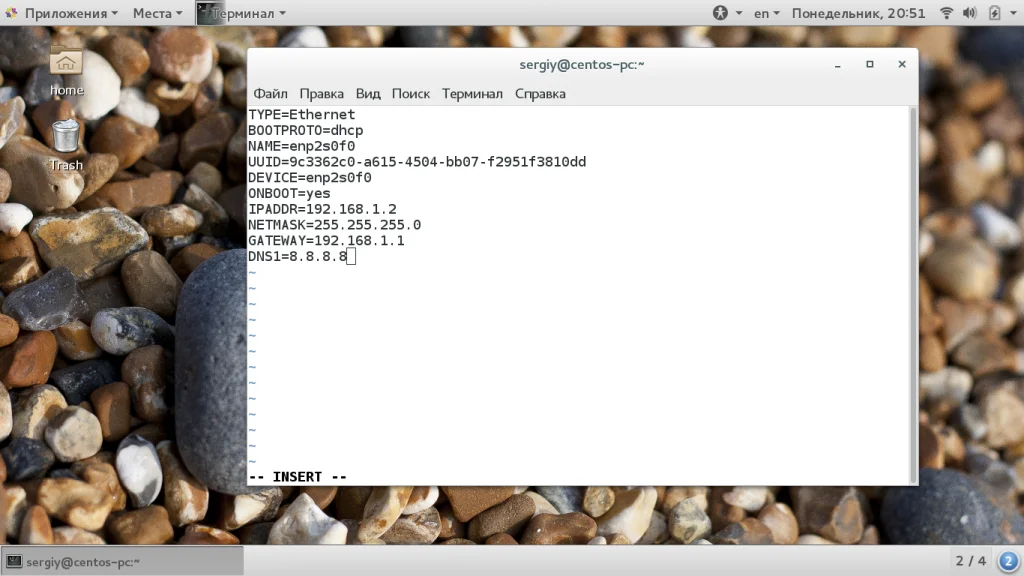Click the clock showing Понедельник, 20:51
1024x576 pixels.
858,13
